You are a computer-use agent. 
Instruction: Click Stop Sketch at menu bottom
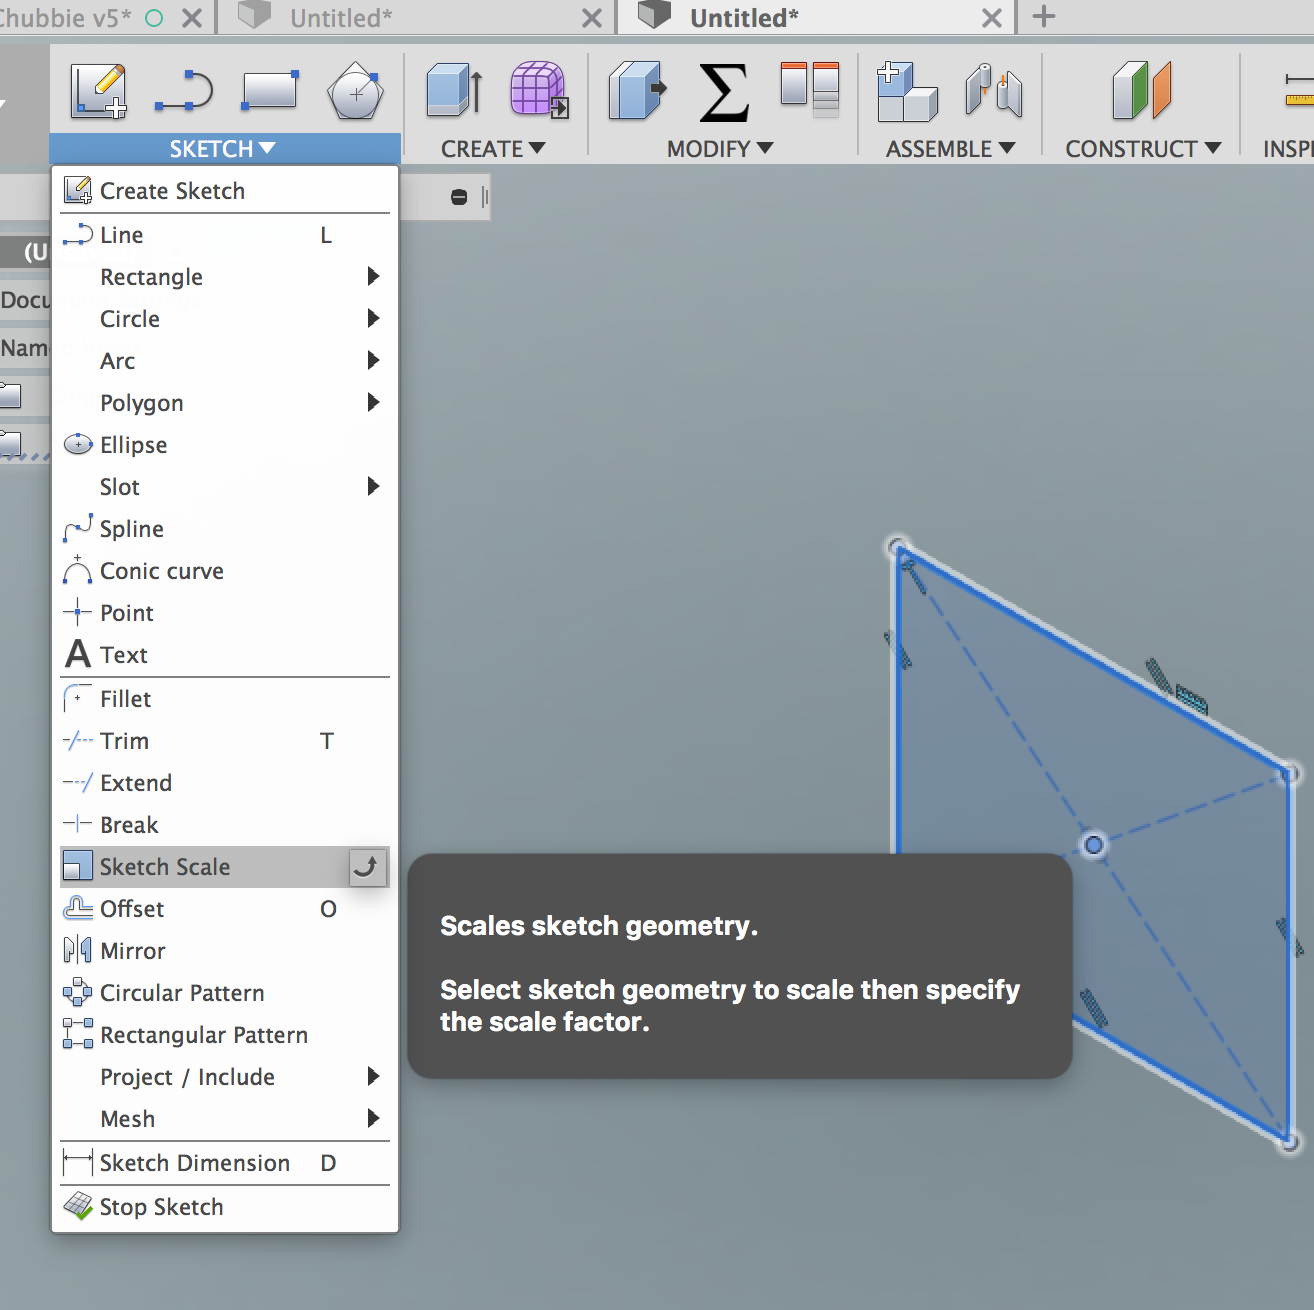[x=161, y=1207]
